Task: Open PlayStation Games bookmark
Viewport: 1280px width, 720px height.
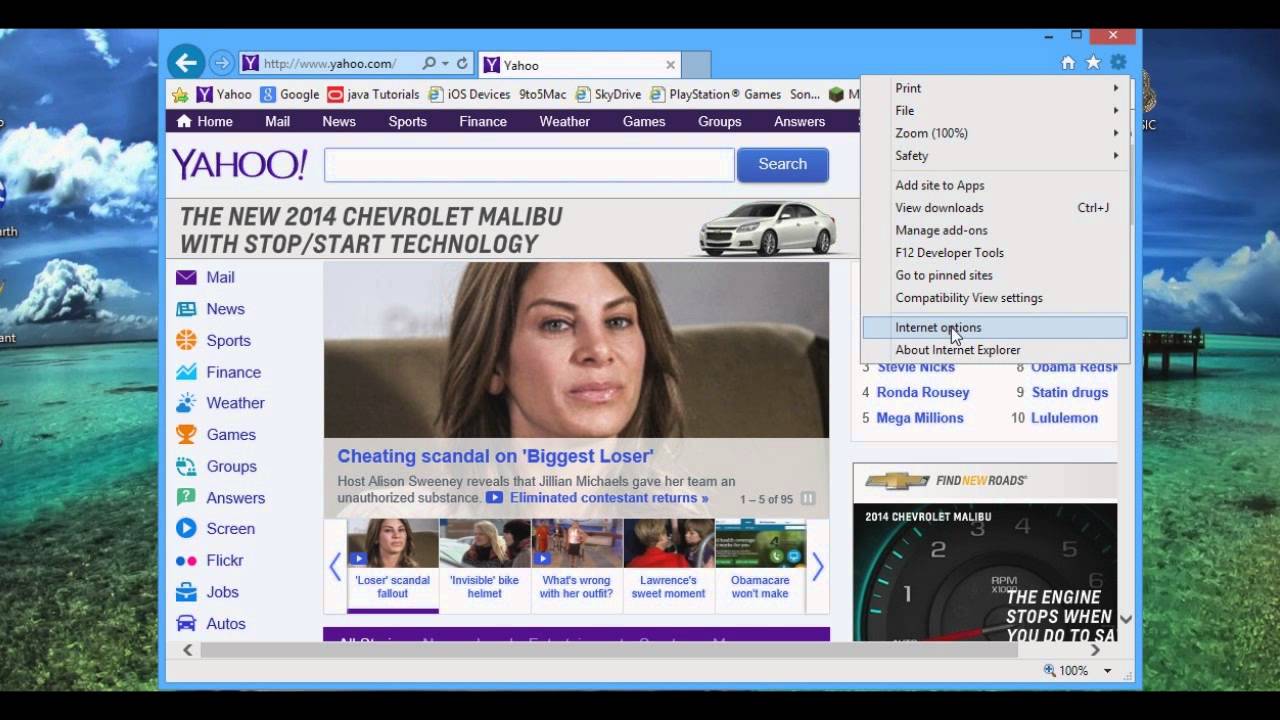Action: click(x=716, y=95)
